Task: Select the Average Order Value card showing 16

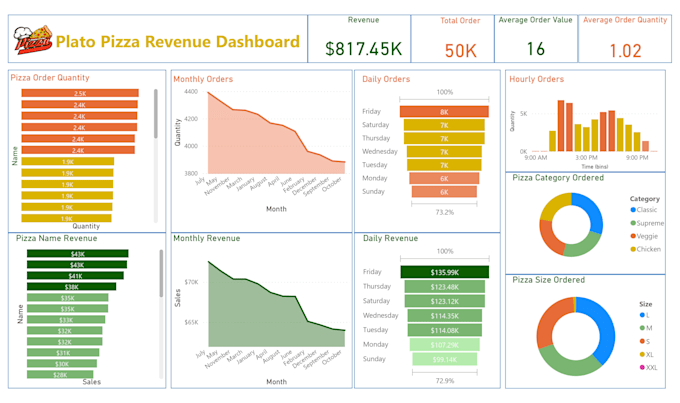Action: coord(536,39)
